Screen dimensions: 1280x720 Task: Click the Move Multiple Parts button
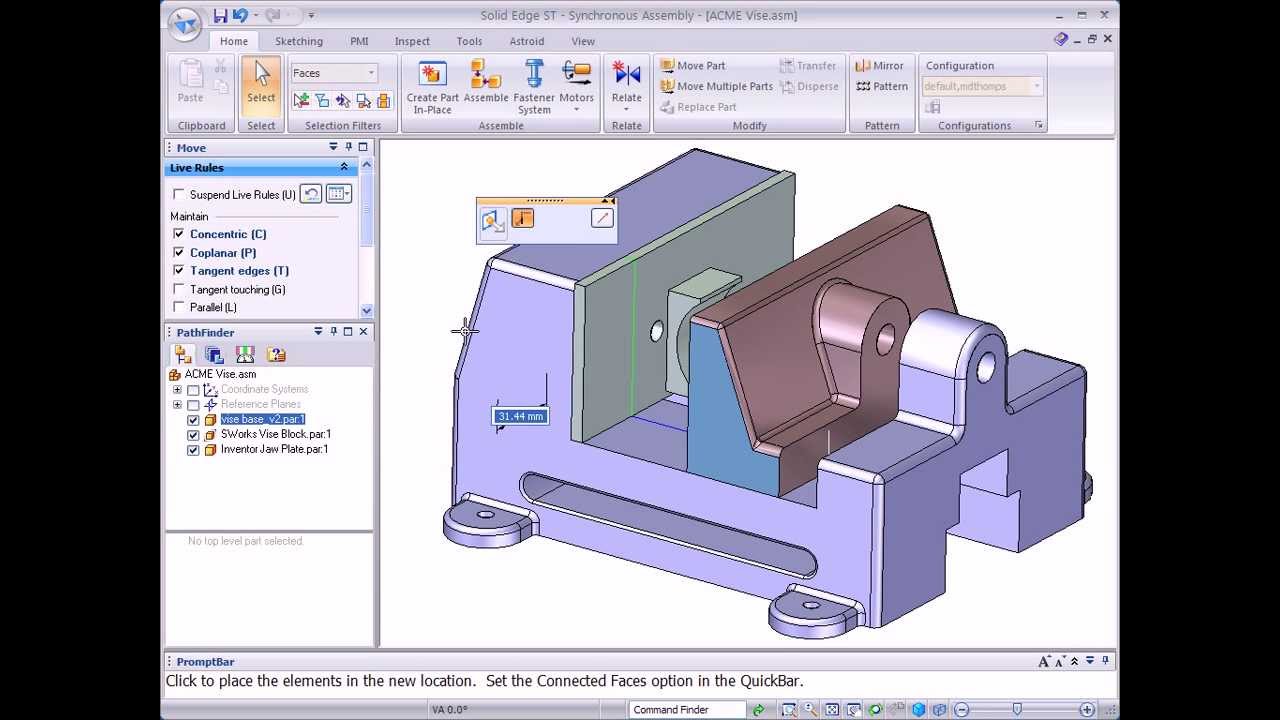[716, 86]
